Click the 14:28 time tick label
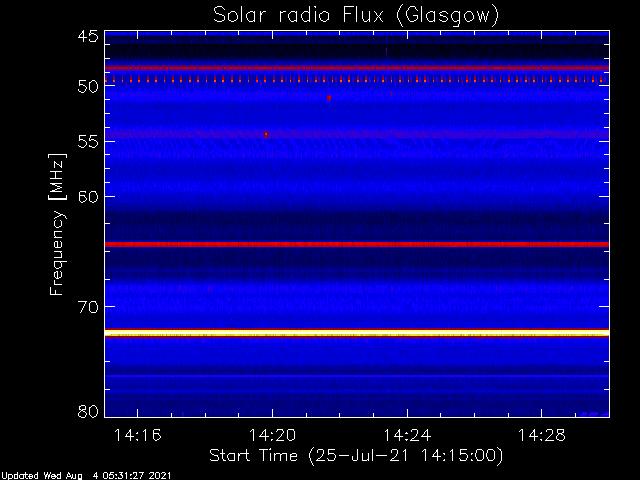This screenshot has height=480, width=640. (542, 436)
